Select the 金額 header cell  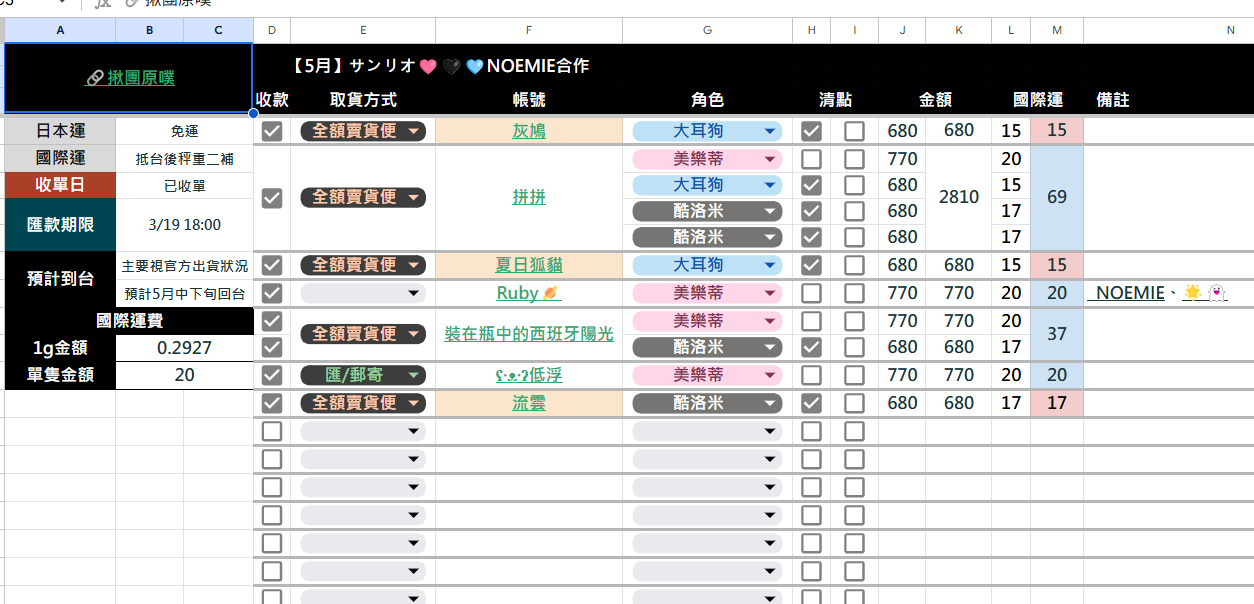click(x=935, y=100)
